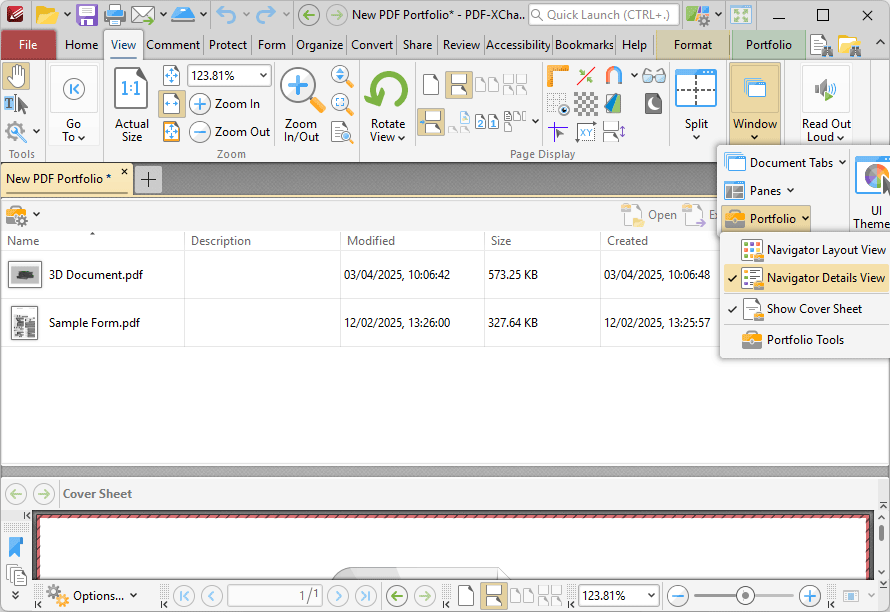The height and width of the screenshot is (612, 890).
Task: Click the Actual Size 1:1 icon
Action: click(x=131, y=88)
